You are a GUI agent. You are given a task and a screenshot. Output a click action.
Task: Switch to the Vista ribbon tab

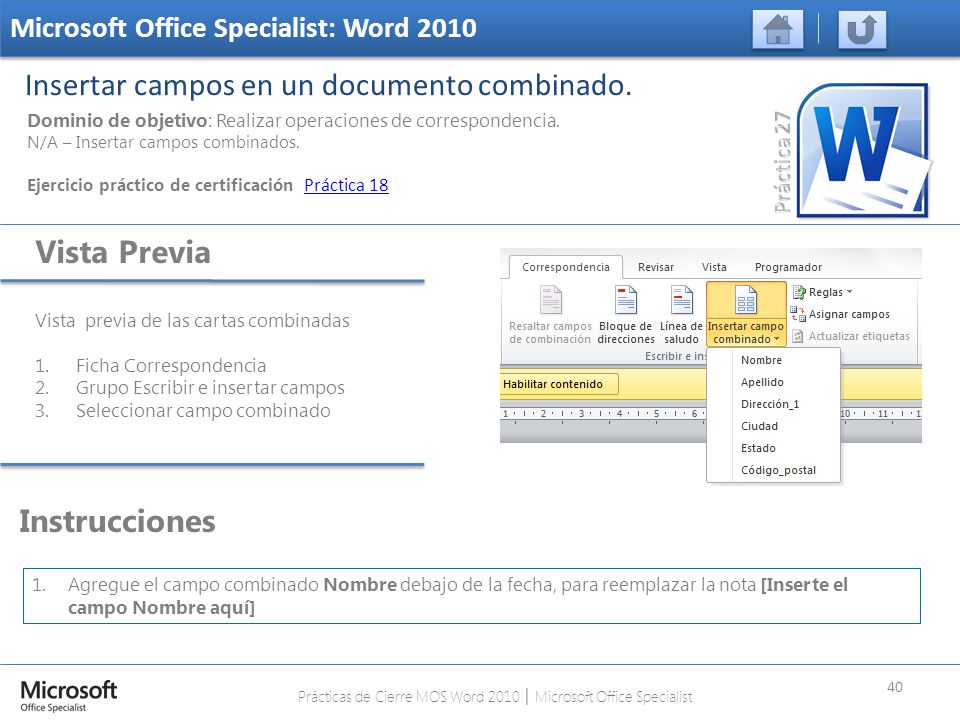714,267
